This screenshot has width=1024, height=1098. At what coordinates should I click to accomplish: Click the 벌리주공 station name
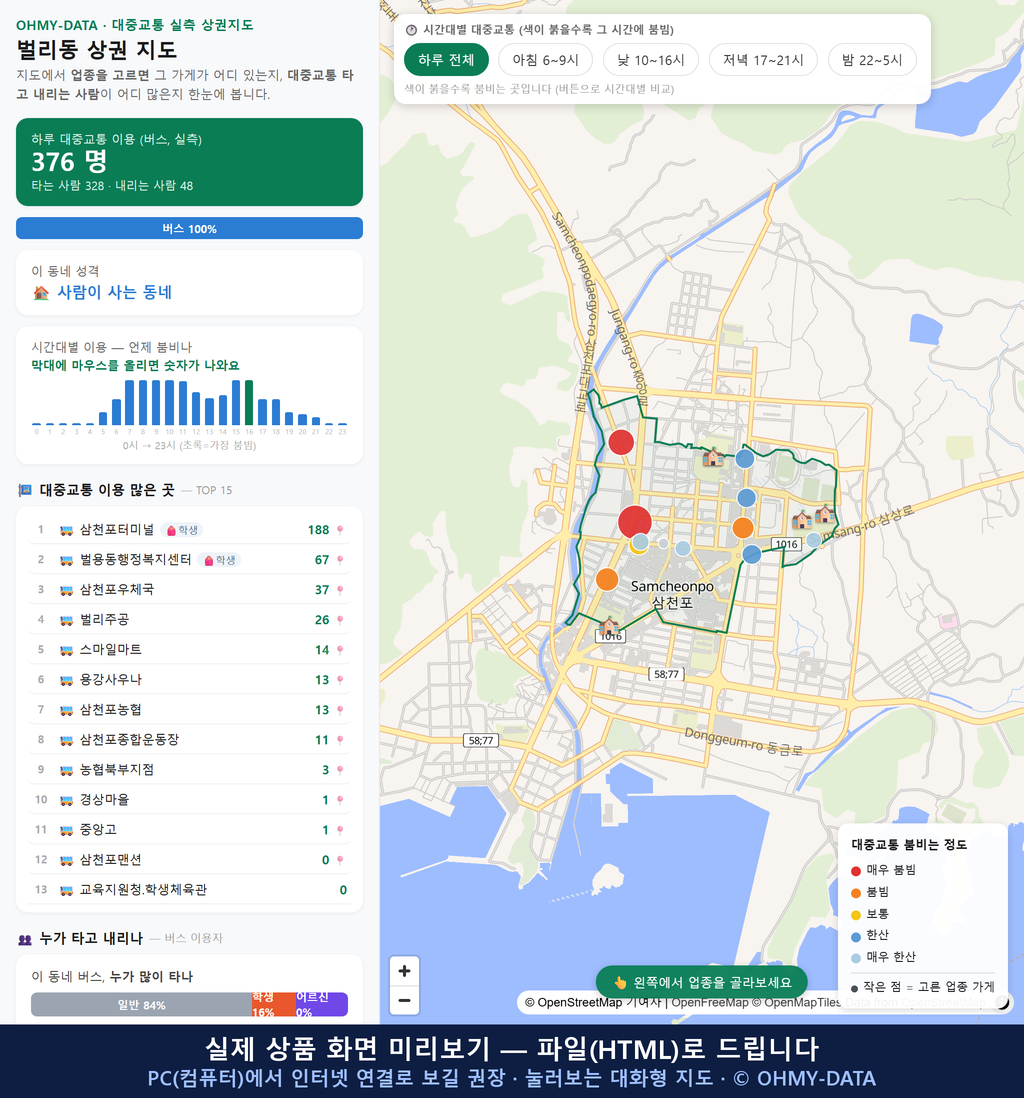pyautogui.click(x=104, y=620)
